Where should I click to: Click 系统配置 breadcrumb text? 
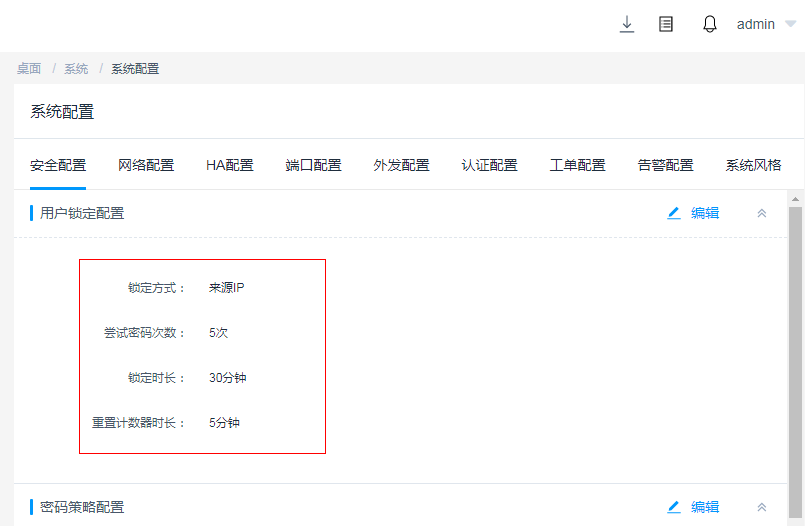pos(135,69)
